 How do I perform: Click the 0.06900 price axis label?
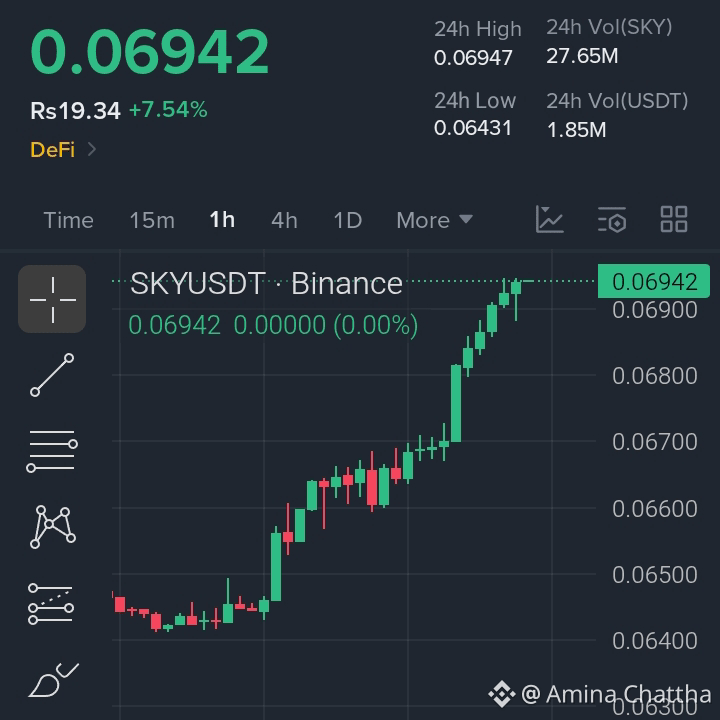(655, 310)
